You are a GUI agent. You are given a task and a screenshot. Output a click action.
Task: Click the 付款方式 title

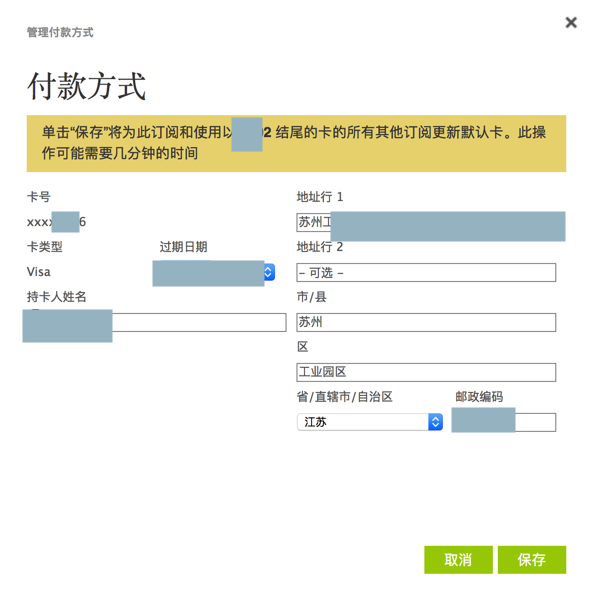(86, 86)
